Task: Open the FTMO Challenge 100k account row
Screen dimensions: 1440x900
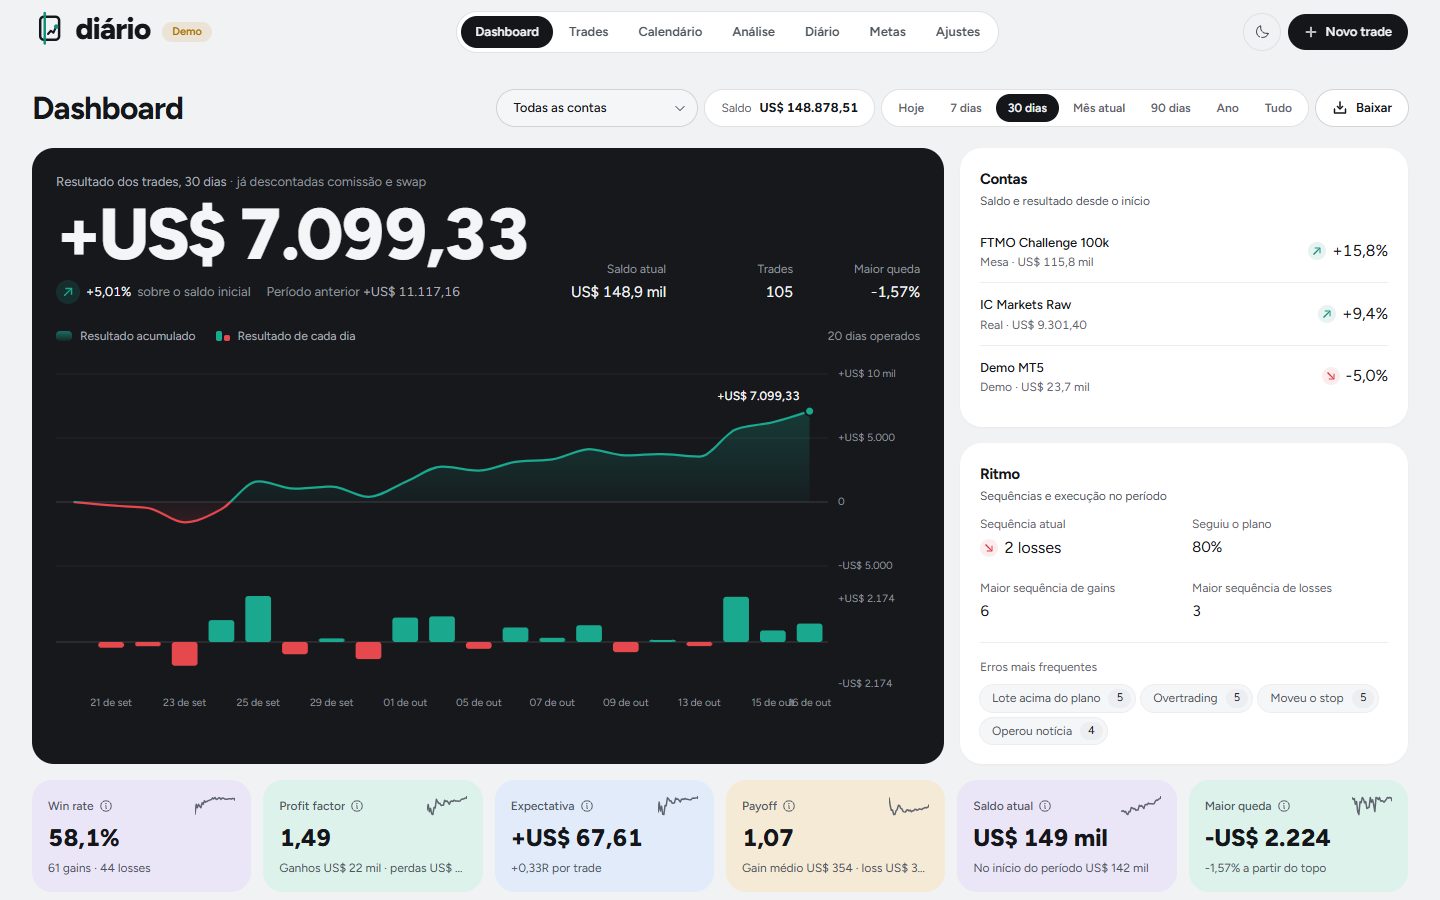Action: 1184,252
